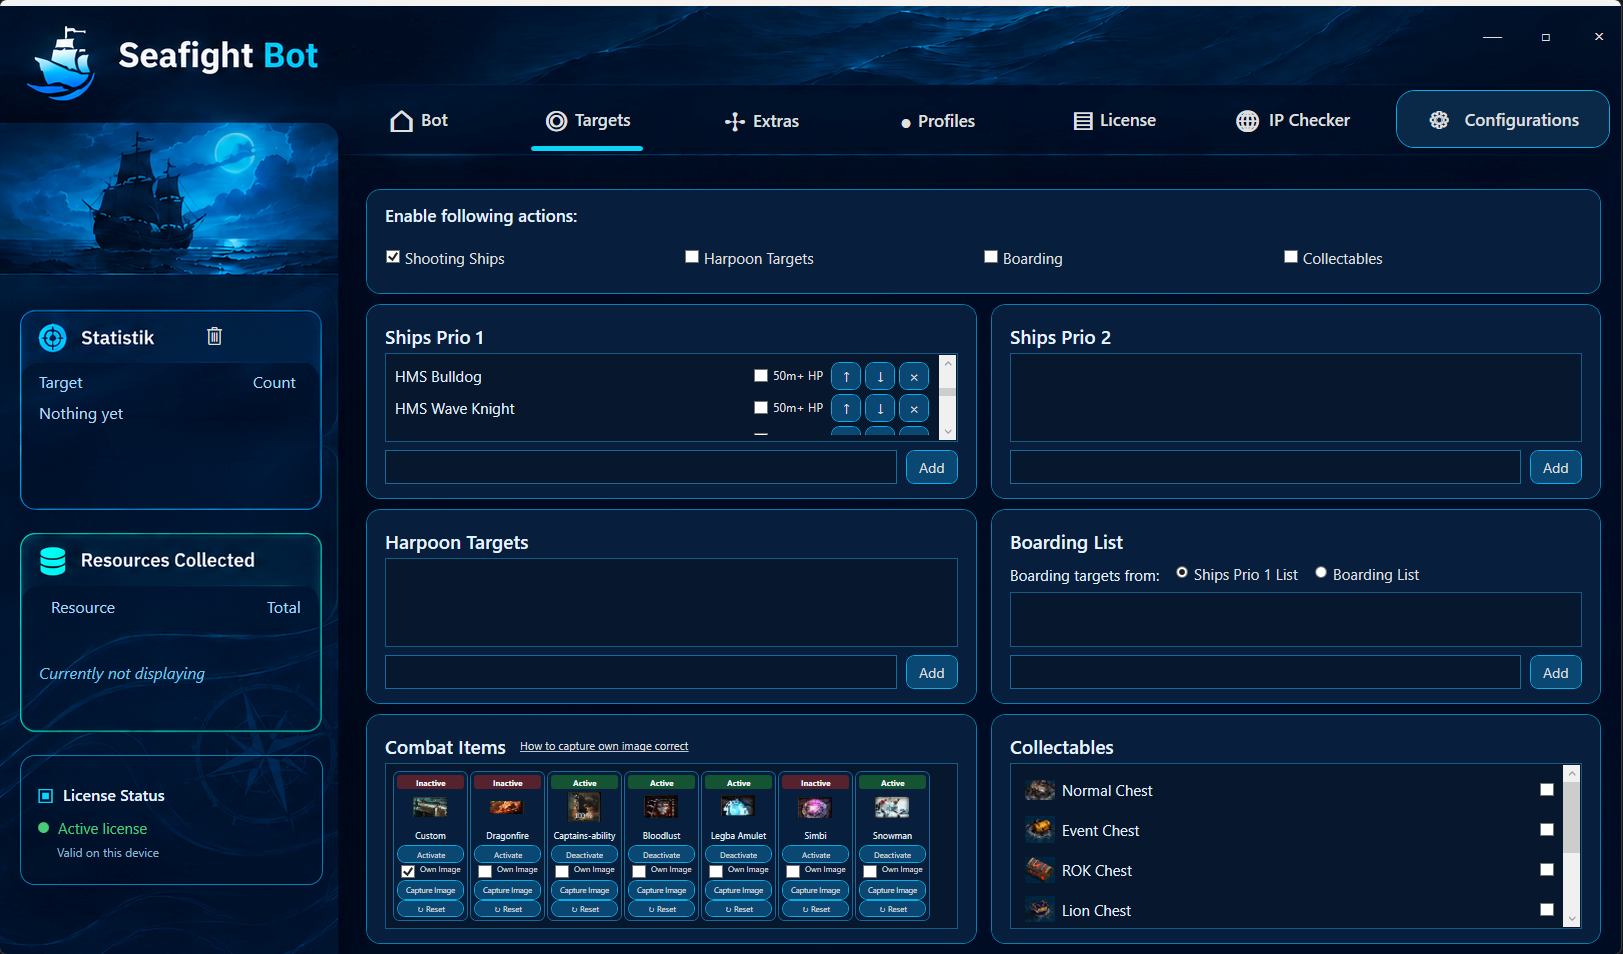
Task: Click the Harpoon Targets input field
Action: pyautogui.click(x=641, y=672)
